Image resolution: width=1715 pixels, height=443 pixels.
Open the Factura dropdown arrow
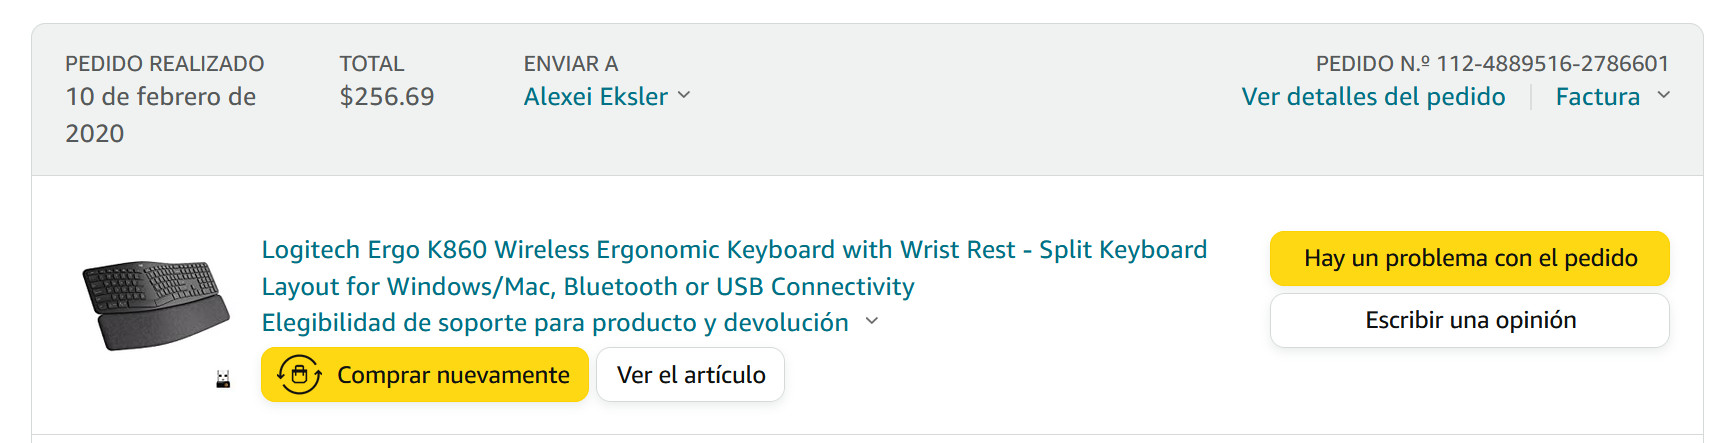1664,96
